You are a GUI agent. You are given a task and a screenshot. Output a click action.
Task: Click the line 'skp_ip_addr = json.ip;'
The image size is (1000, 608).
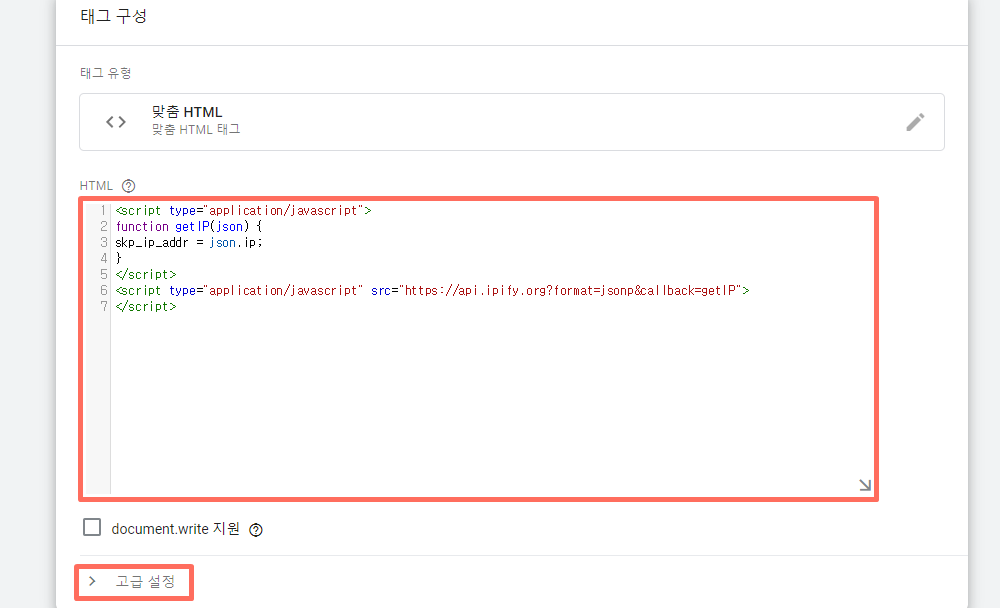click(x=189, y=242)
